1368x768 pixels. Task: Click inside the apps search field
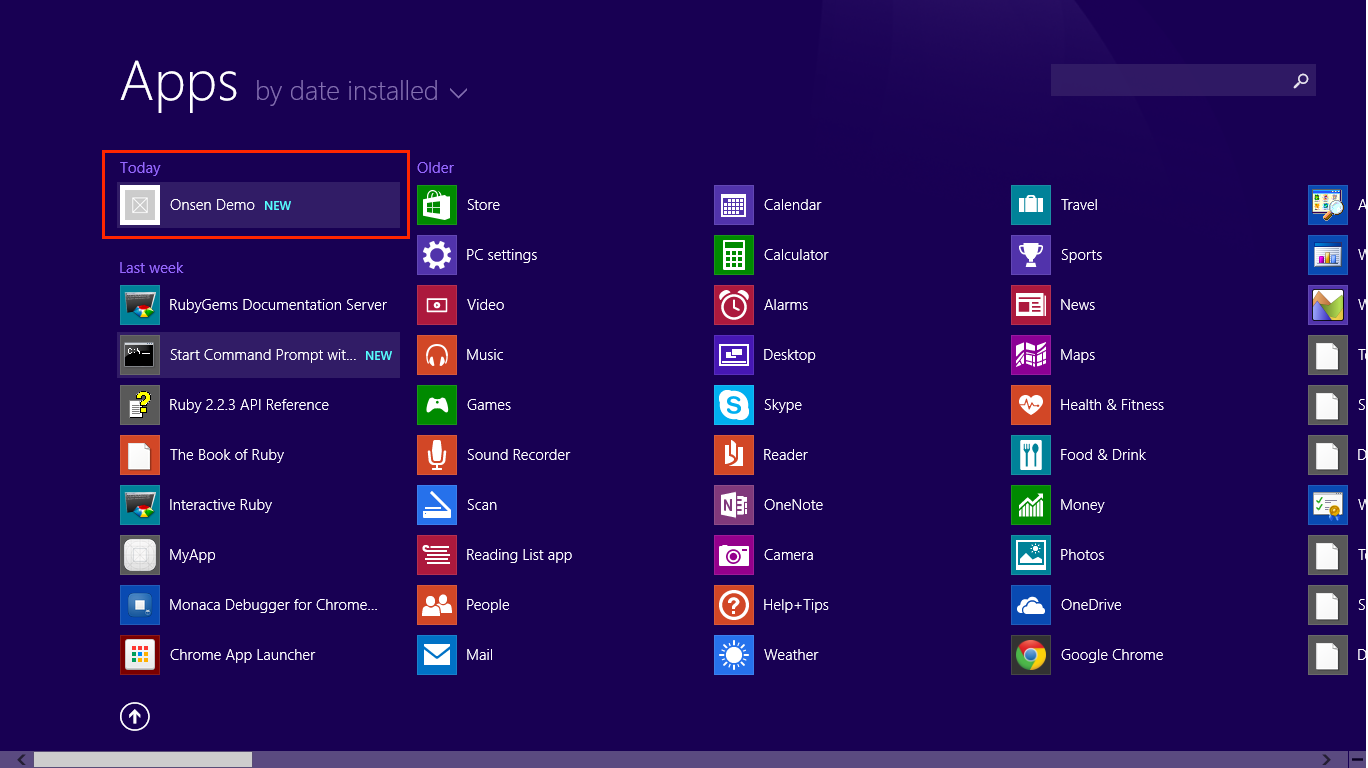(x=1168, y=81)
